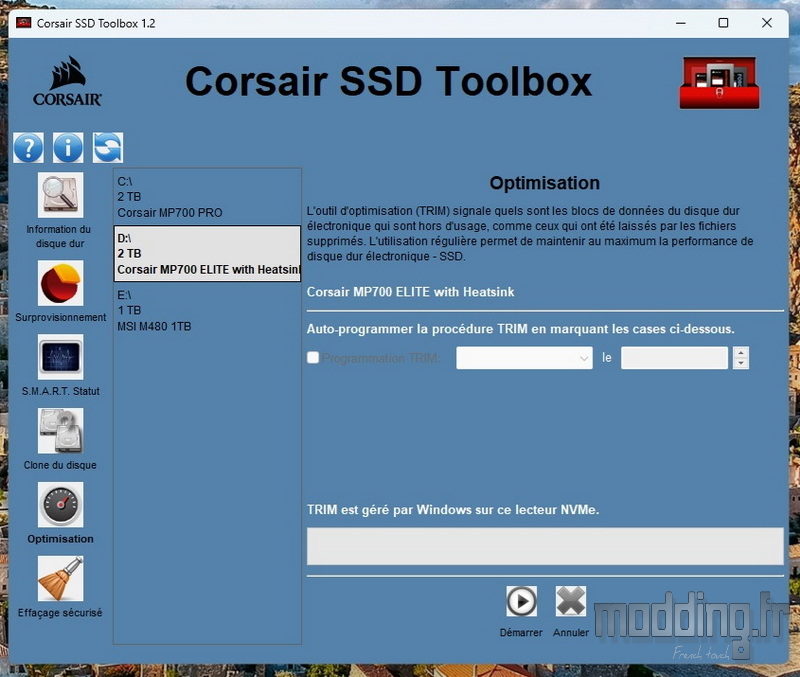800x677 pixels.
Task: Open the TRIM schedule frequency dropdown
Action: 524,358
